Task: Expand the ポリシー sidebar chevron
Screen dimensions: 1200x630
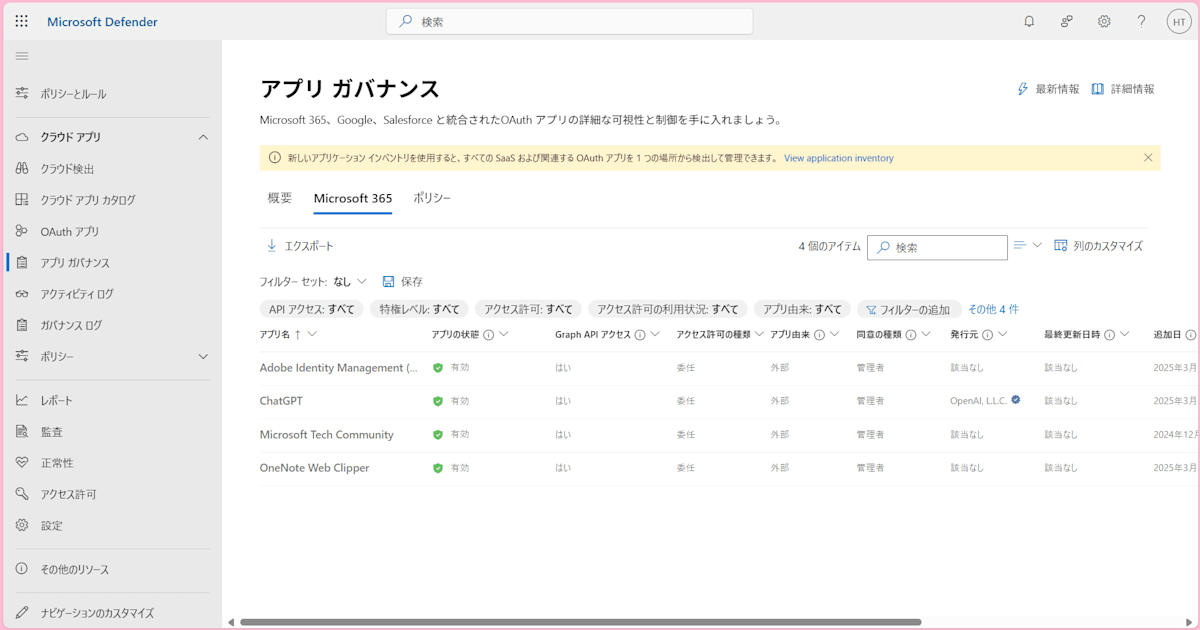Action: pyautogui.click(x=203, y=357)
